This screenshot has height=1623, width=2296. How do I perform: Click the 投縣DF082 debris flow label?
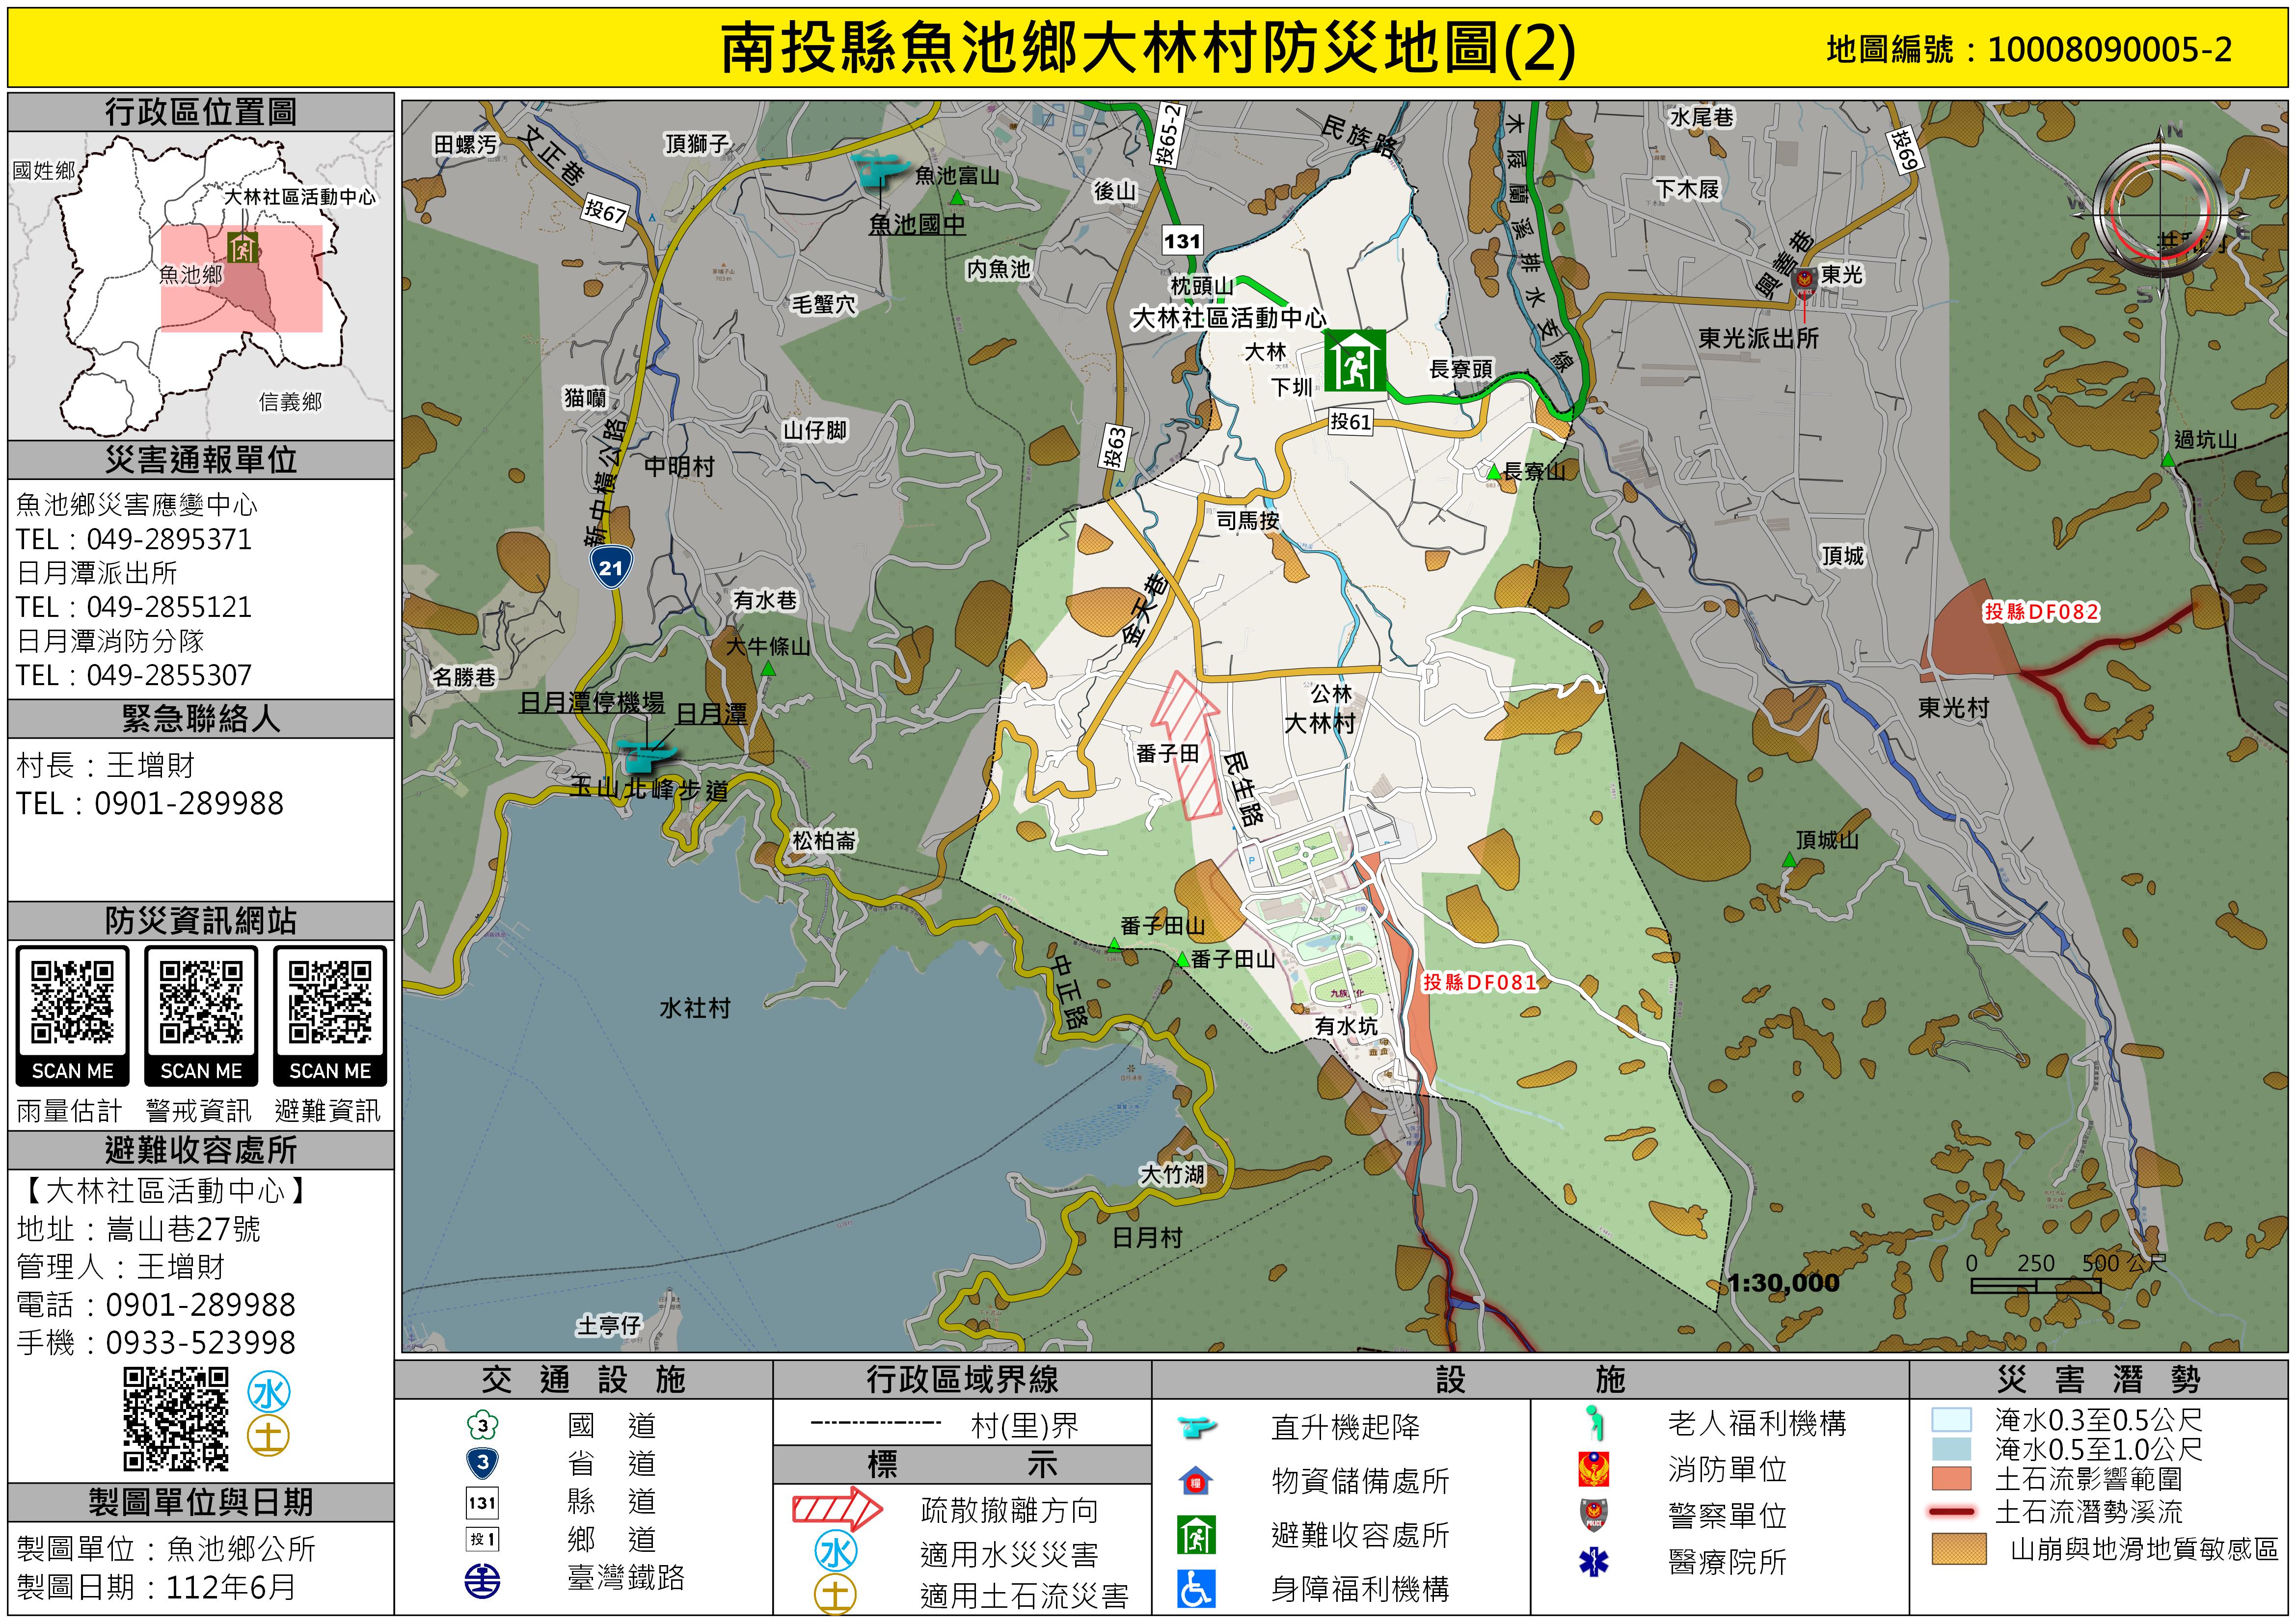(2041, 611)
